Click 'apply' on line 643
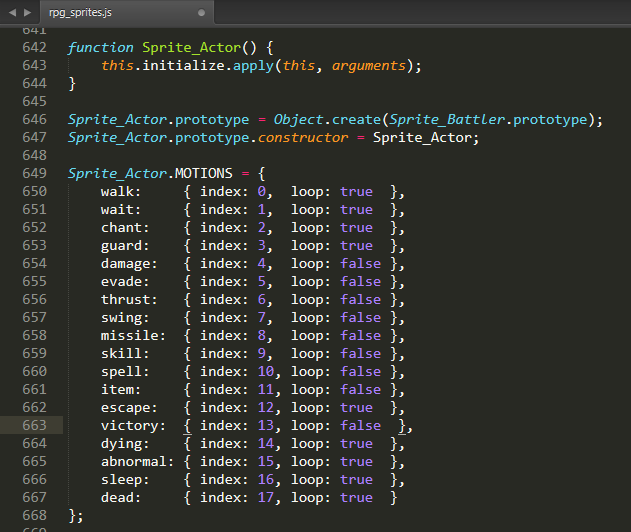 click(x=253, y=66)
